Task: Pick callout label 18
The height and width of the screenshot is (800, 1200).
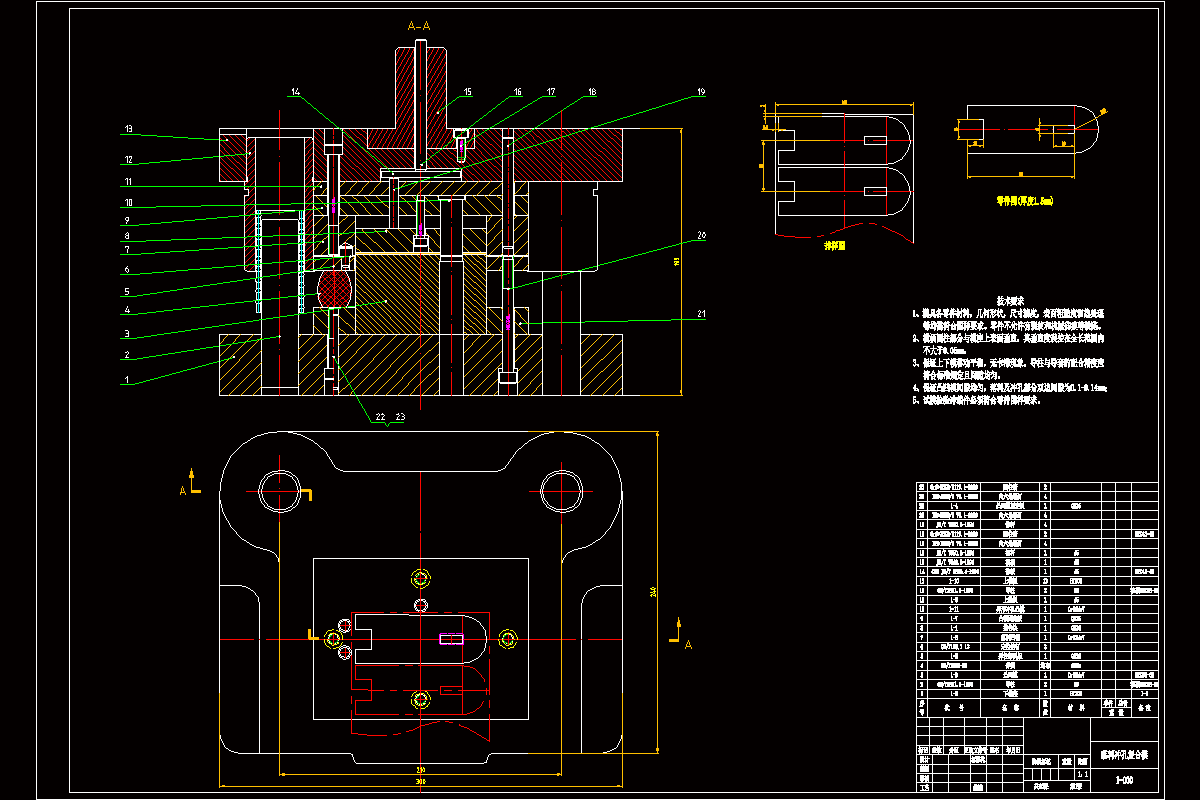Action: pyautogui.click(x=592, y=92)
